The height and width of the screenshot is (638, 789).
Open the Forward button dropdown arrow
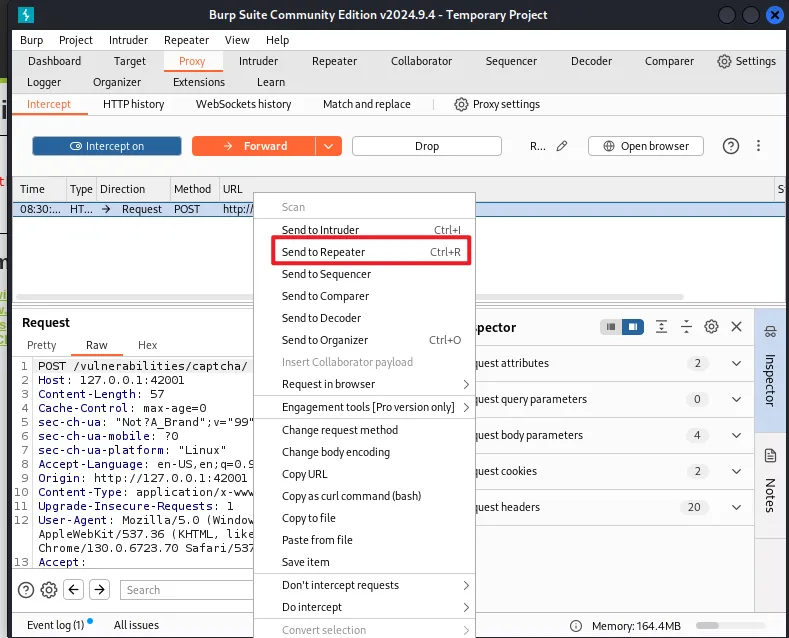329,146
